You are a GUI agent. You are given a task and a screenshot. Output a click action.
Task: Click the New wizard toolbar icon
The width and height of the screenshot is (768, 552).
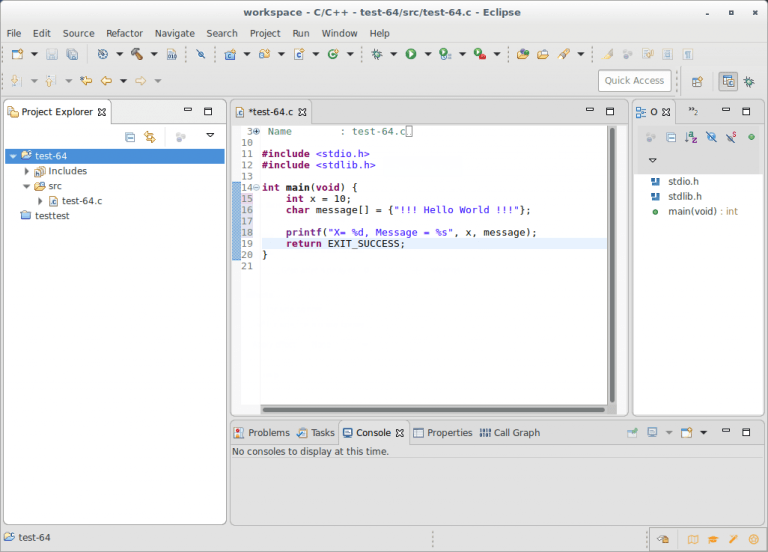pyautogui.click(x=18, y=54)
